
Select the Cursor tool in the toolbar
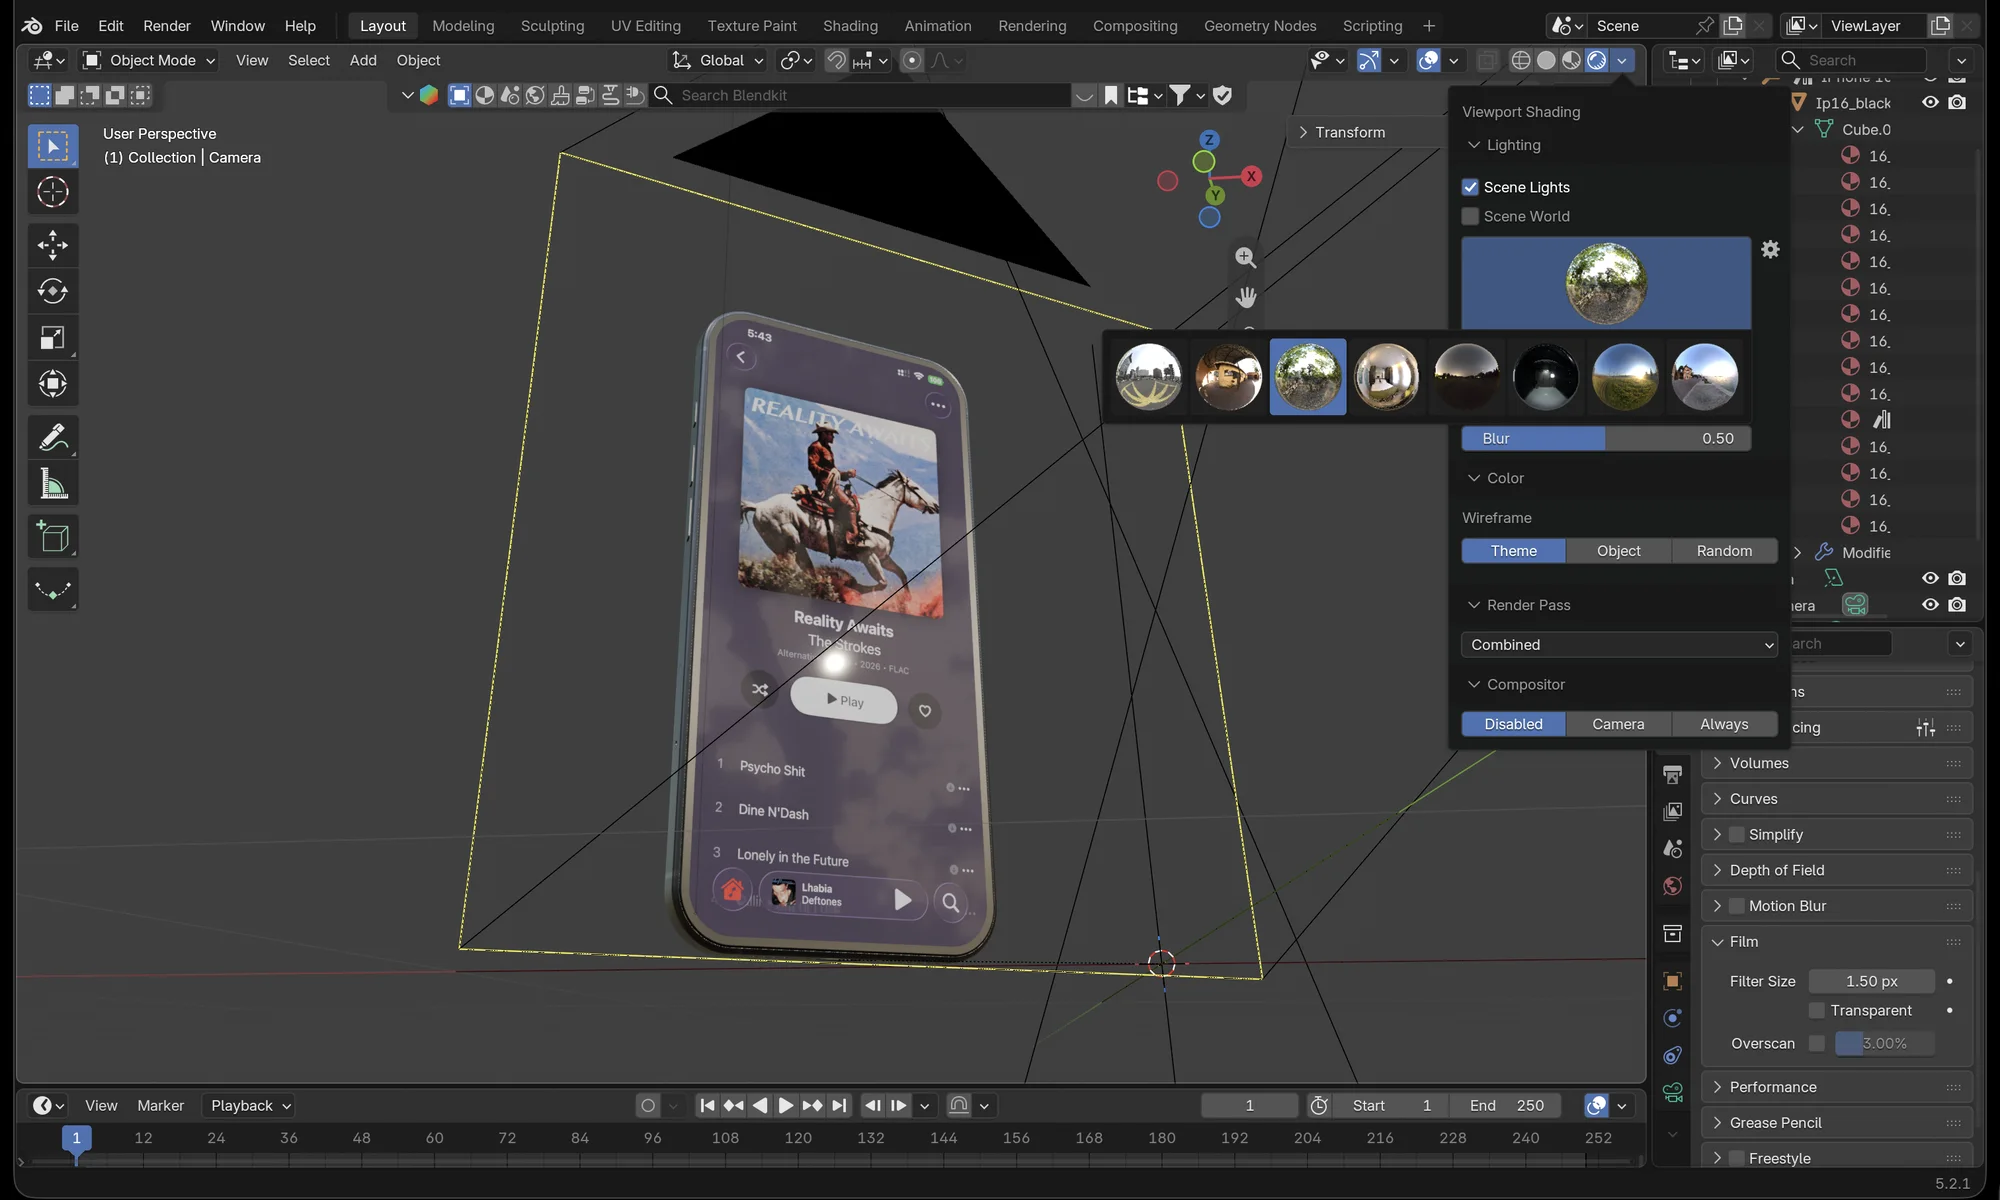pos(52,192)
